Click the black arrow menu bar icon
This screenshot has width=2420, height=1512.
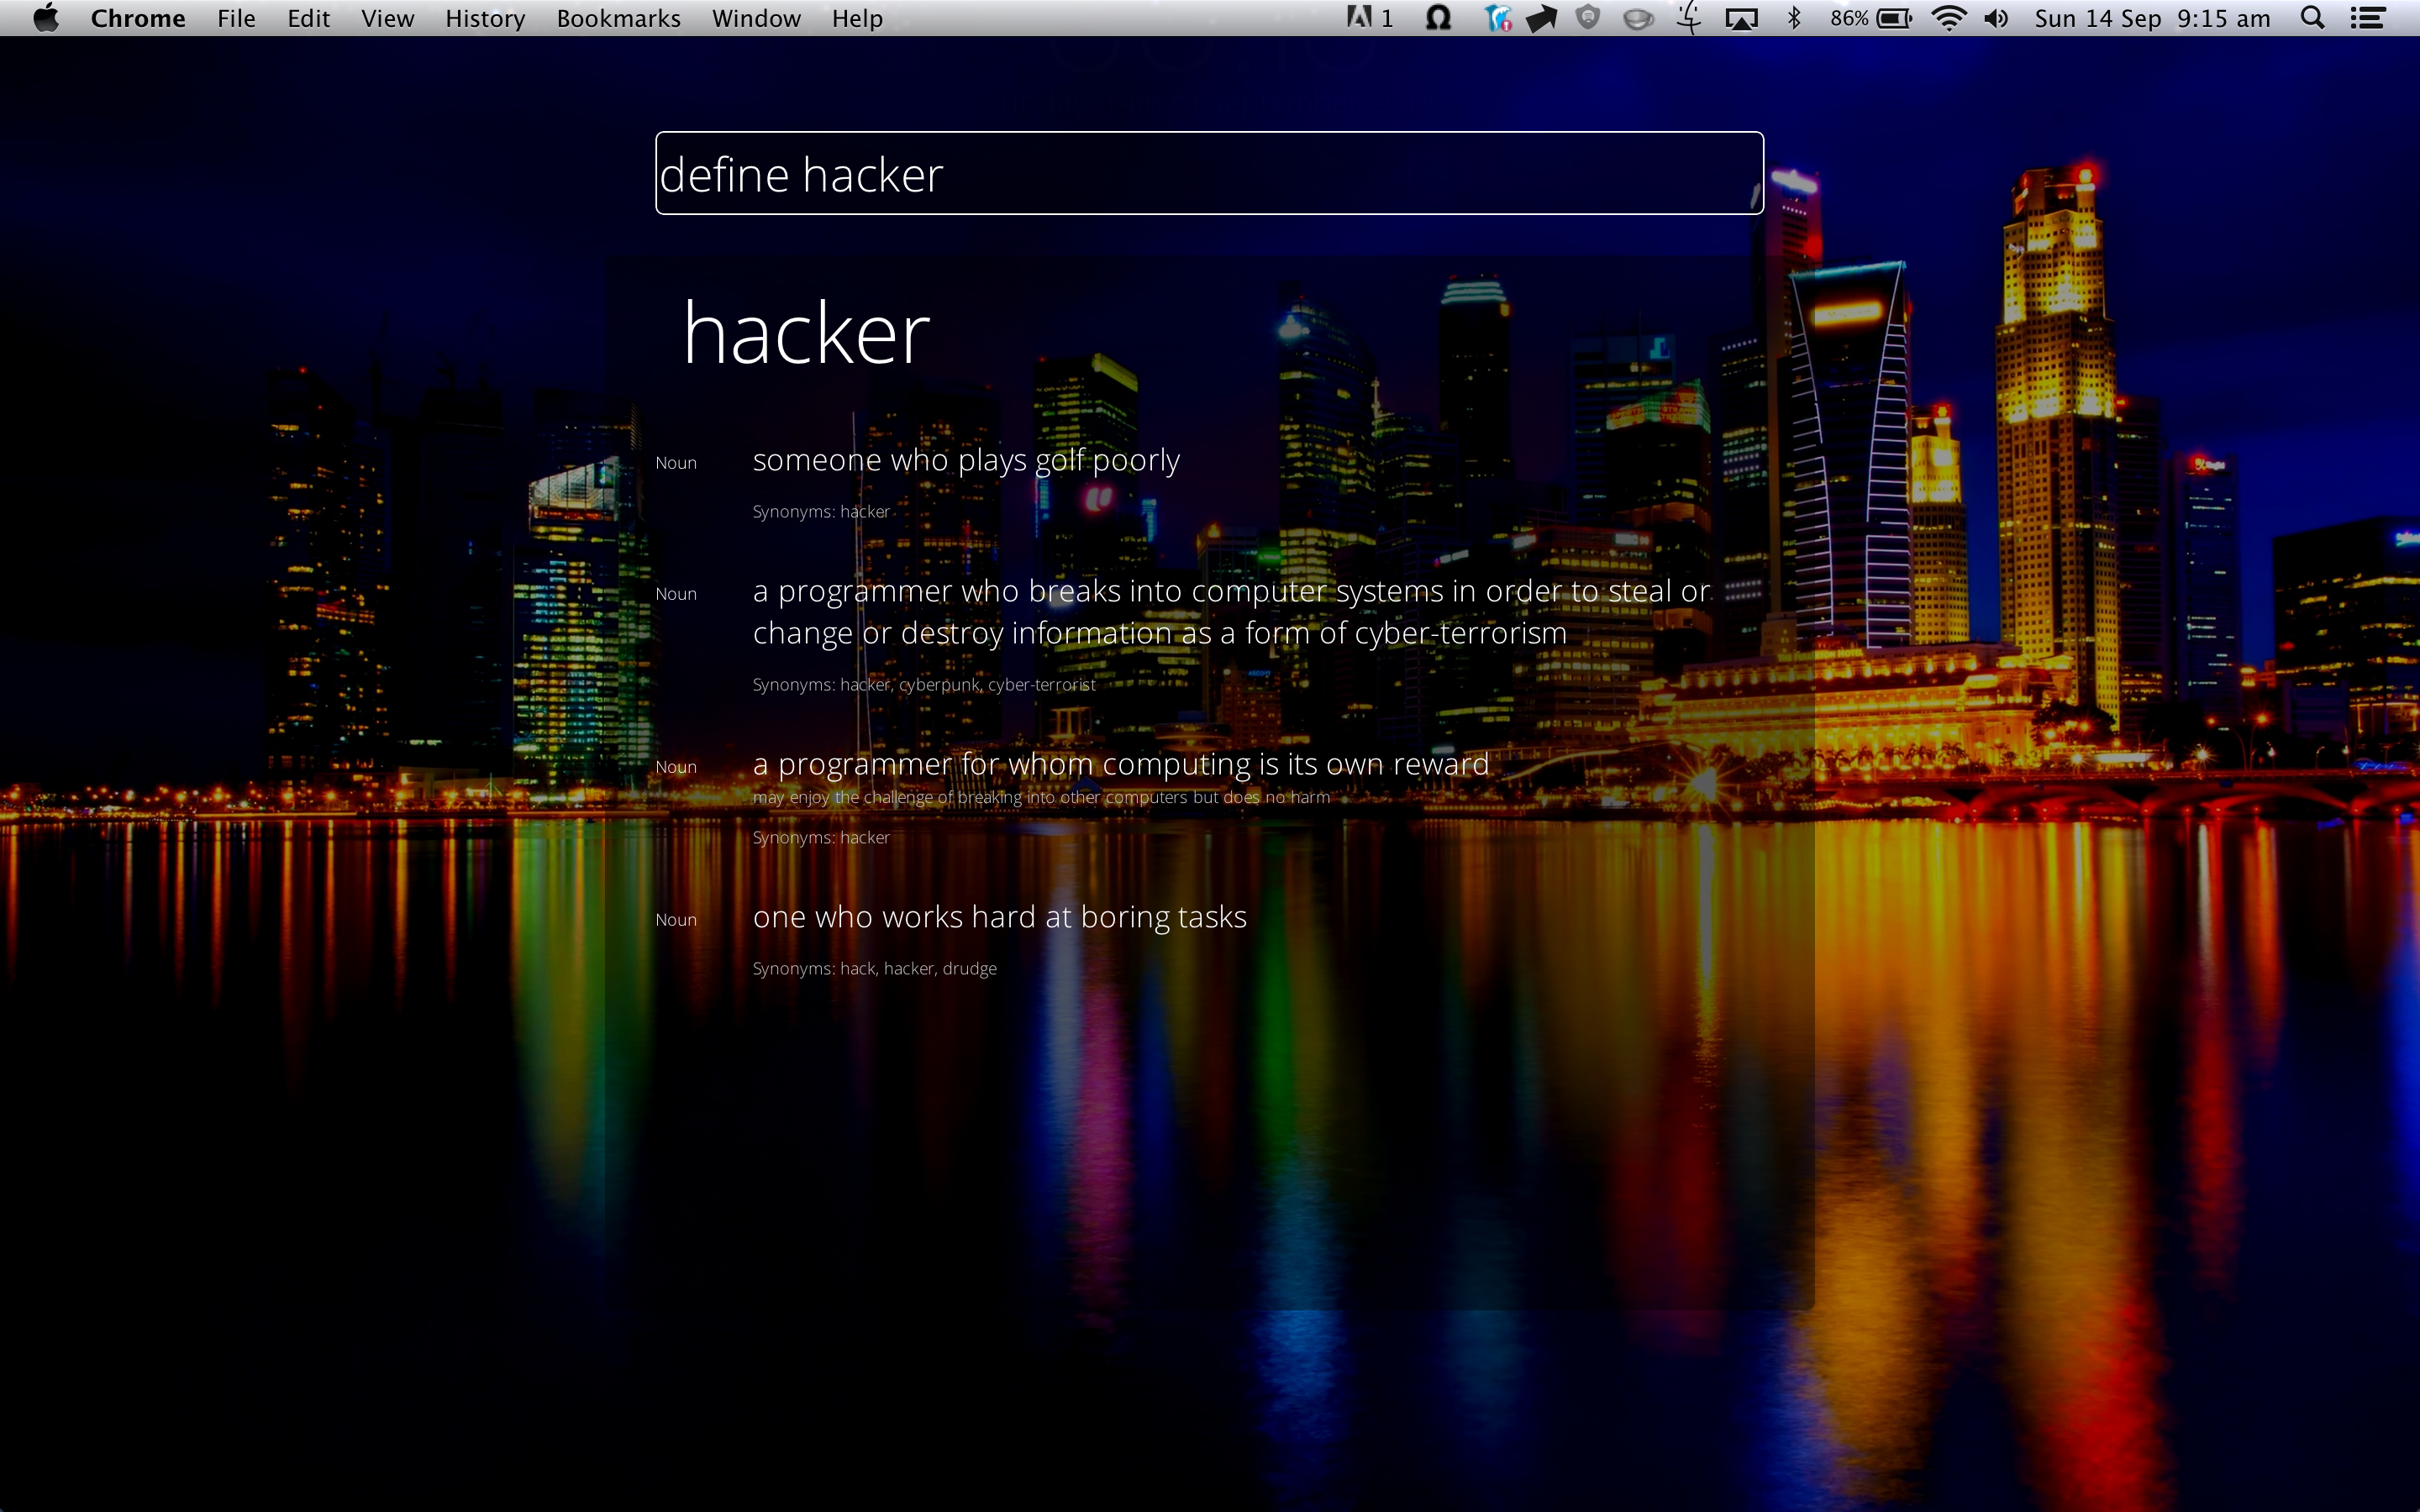[1541, 18]
